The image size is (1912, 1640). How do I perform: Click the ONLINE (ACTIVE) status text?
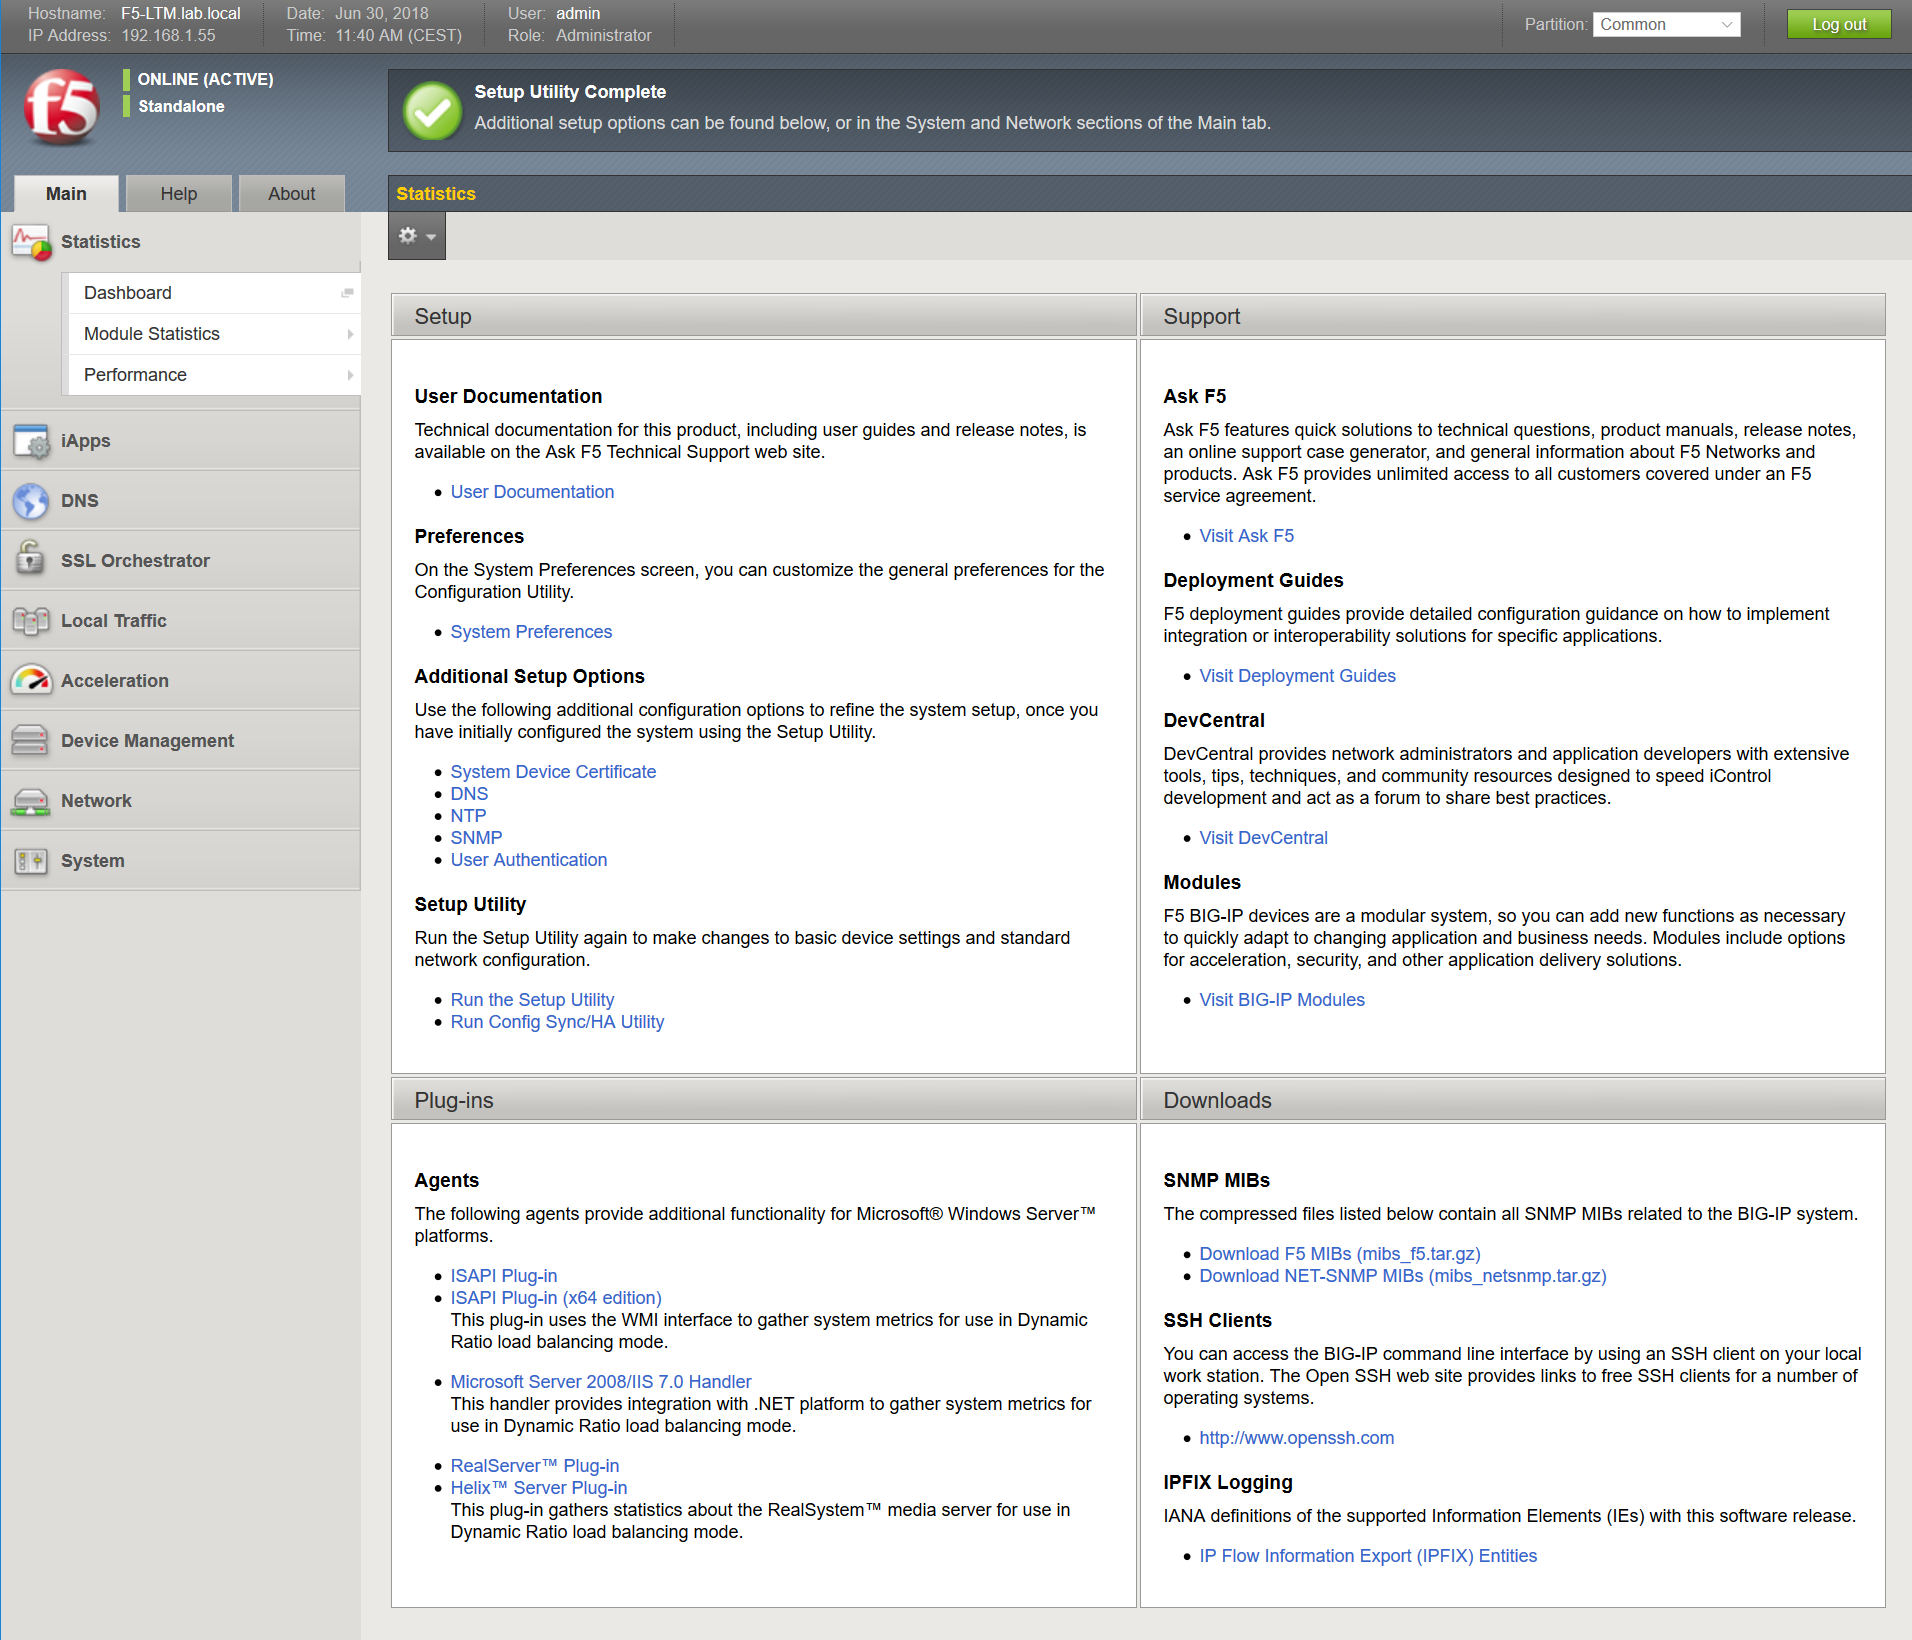[205, 79]
